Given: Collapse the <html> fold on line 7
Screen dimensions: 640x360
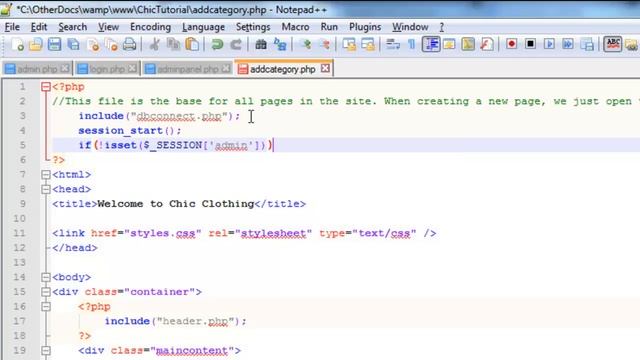Looking at the screenshot, I should (46, 175).
